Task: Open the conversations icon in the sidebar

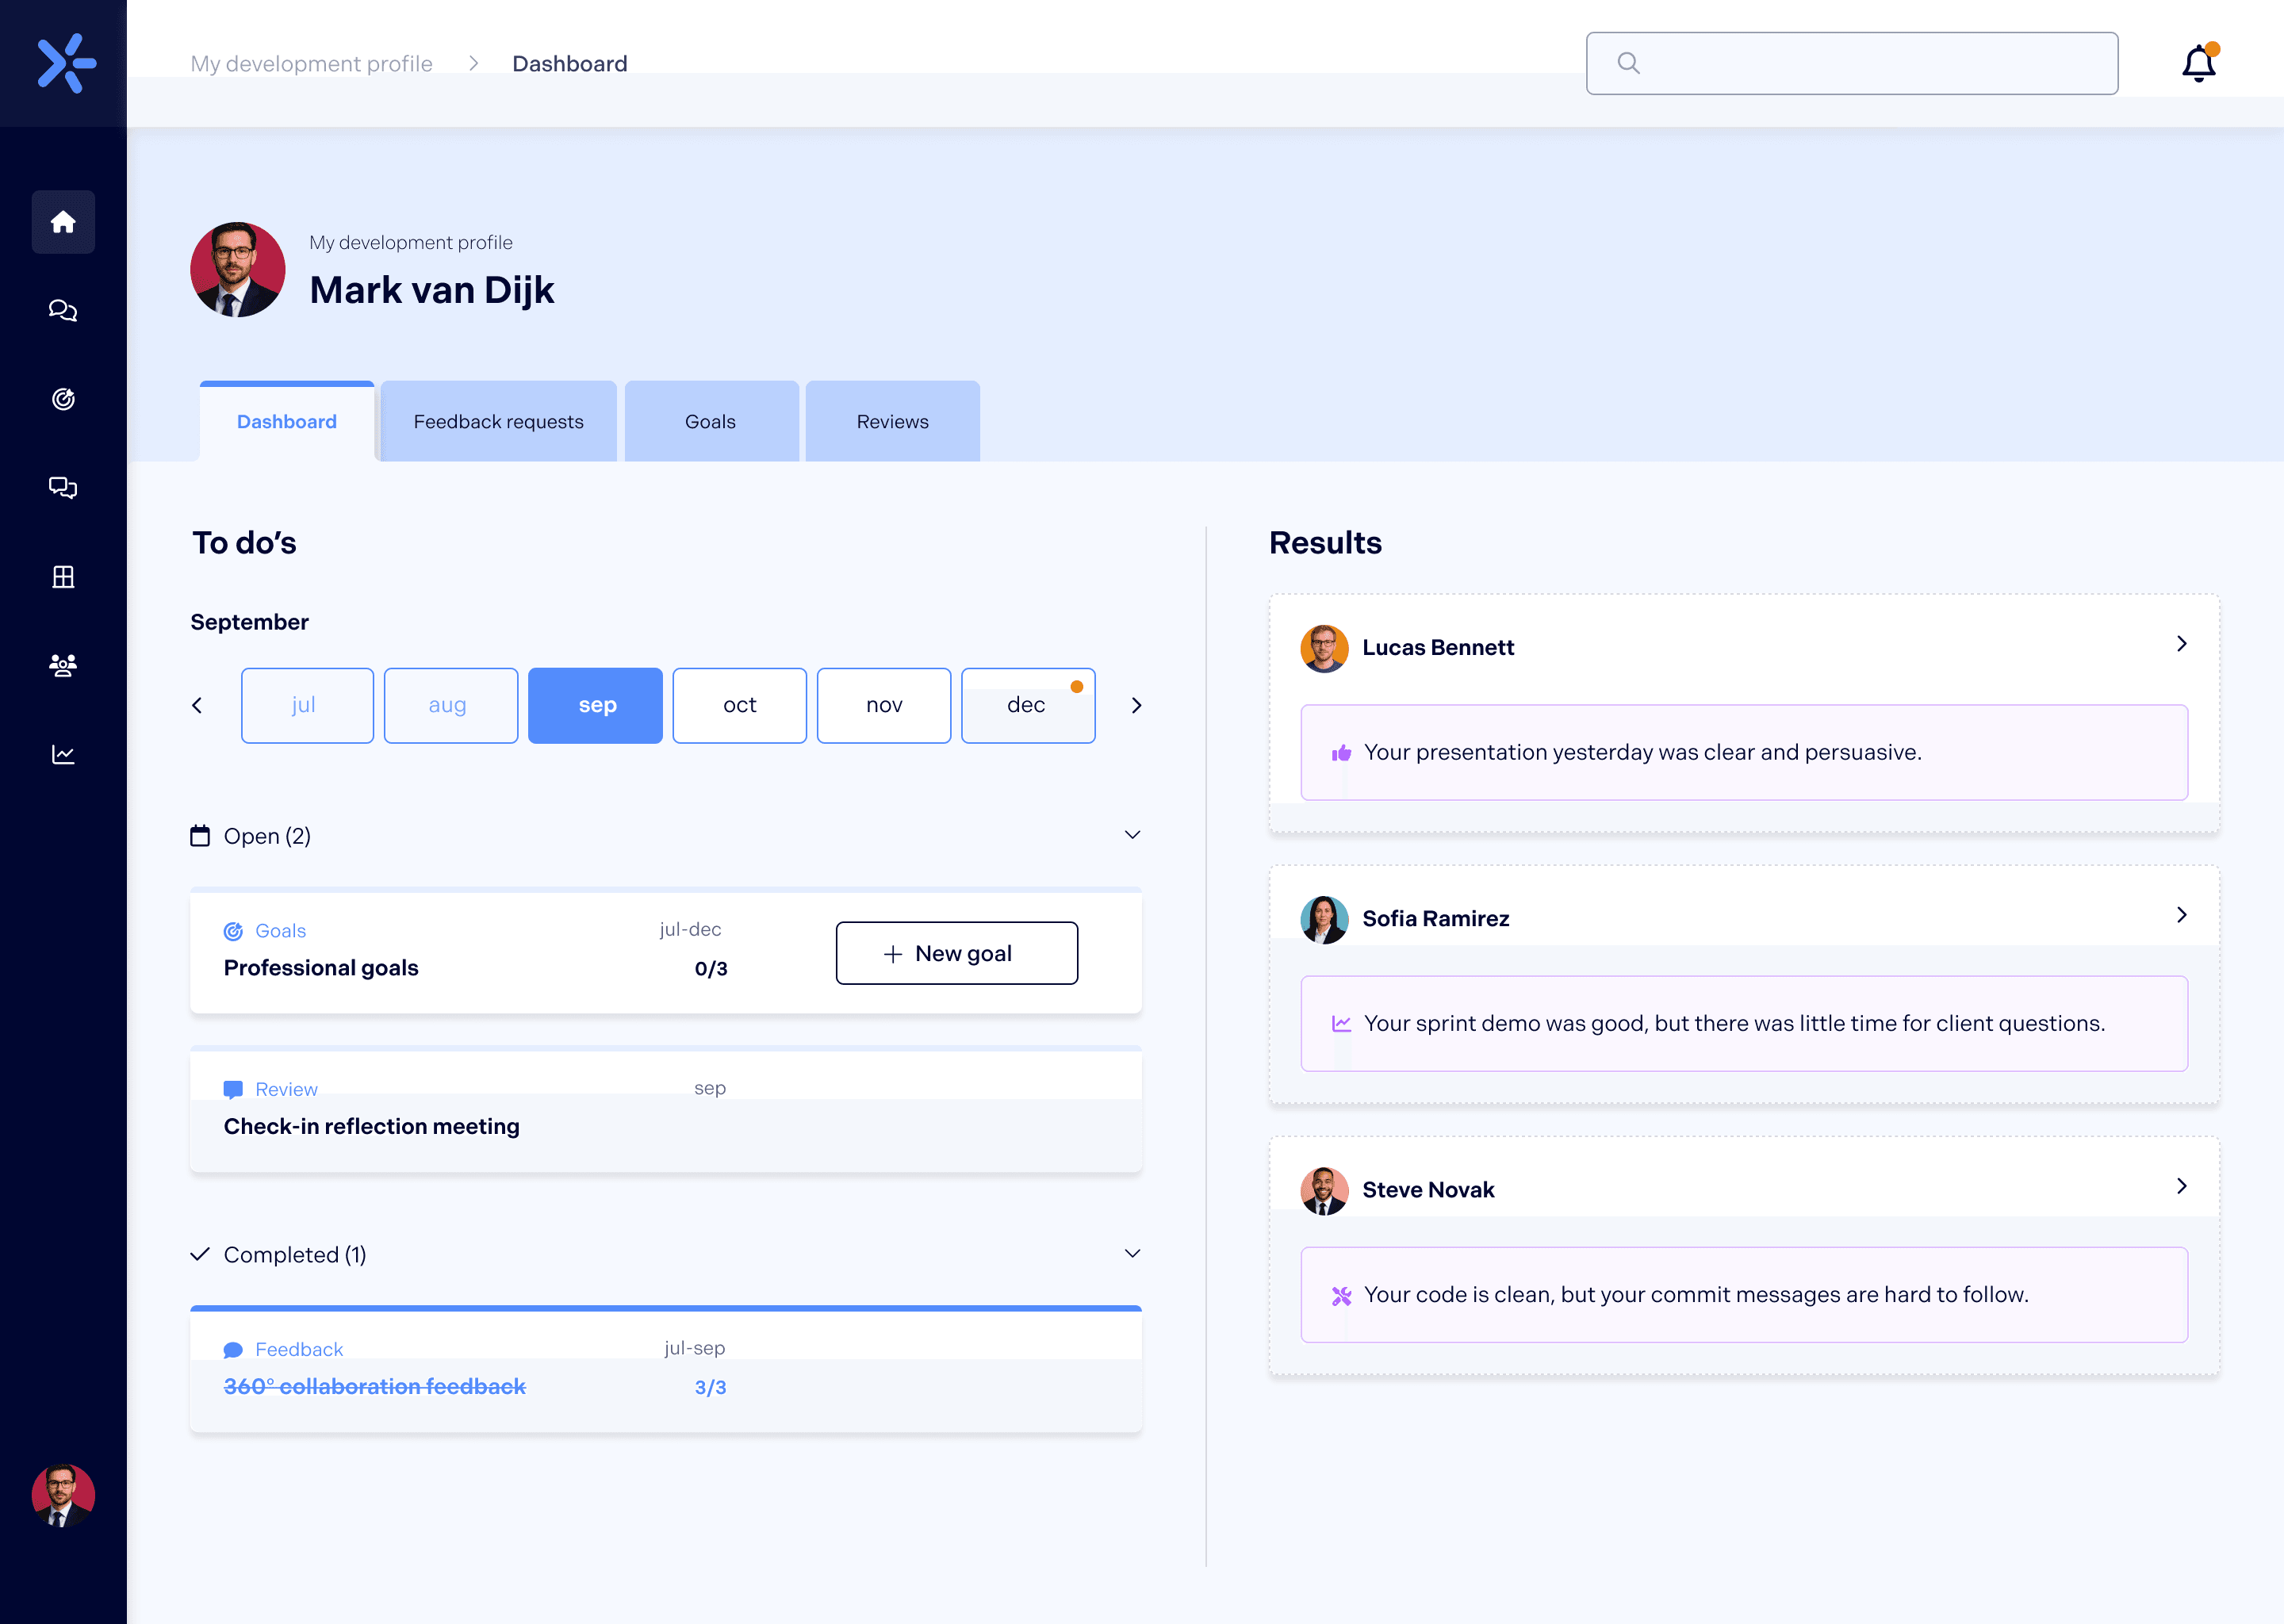Action: pos(63,310)
